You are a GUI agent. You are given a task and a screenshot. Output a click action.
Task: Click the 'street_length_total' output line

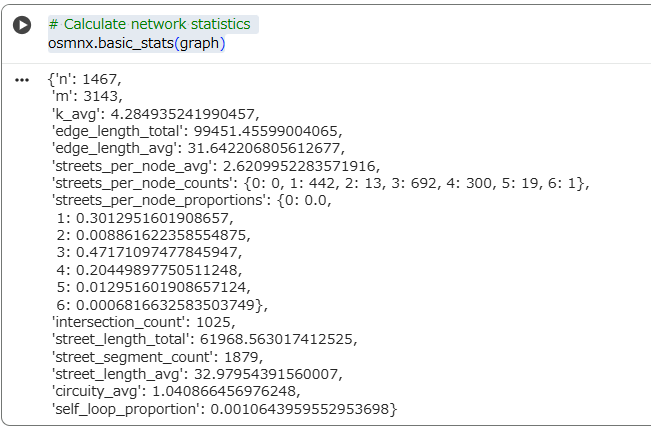(204, 339)
